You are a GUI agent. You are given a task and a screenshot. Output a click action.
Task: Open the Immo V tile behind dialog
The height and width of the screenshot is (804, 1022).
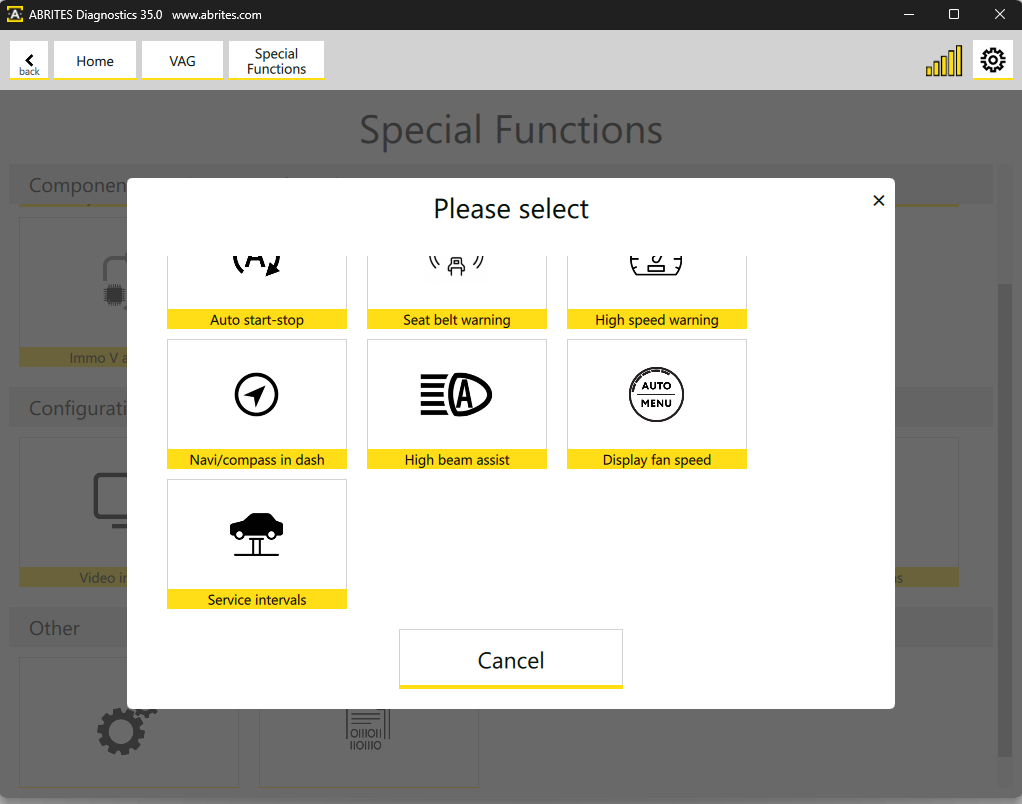pyautogui.click(x=73, y=292)
